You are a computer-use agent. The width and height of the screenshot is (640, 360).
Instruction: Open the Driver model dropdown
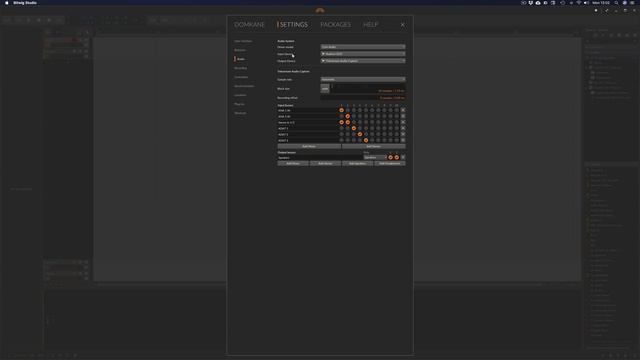pos(363,47)
